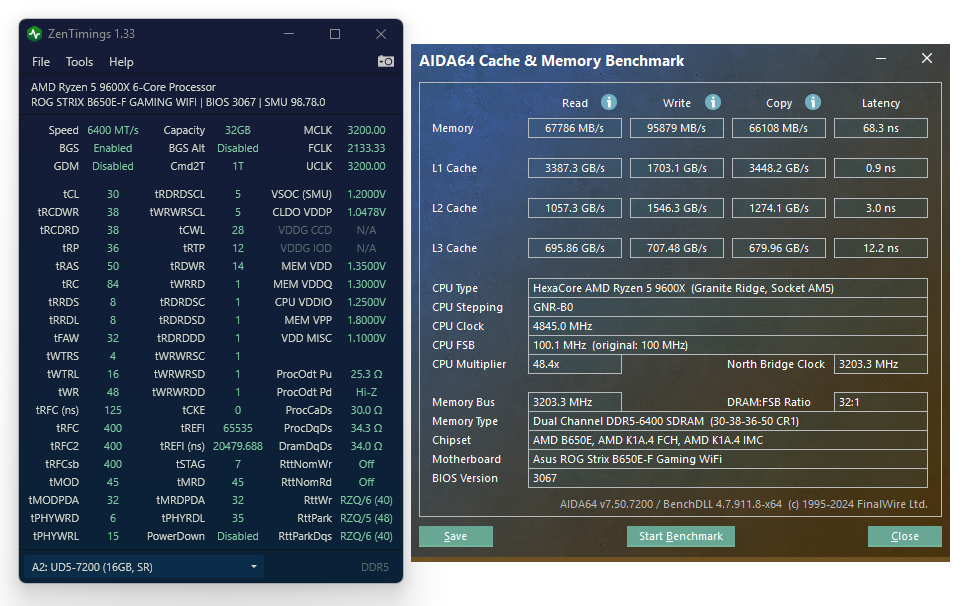The height and width of the screenshot is (606, 964).
Task: Maximize the ZenTimings window
Action: [x=334, y=34]
